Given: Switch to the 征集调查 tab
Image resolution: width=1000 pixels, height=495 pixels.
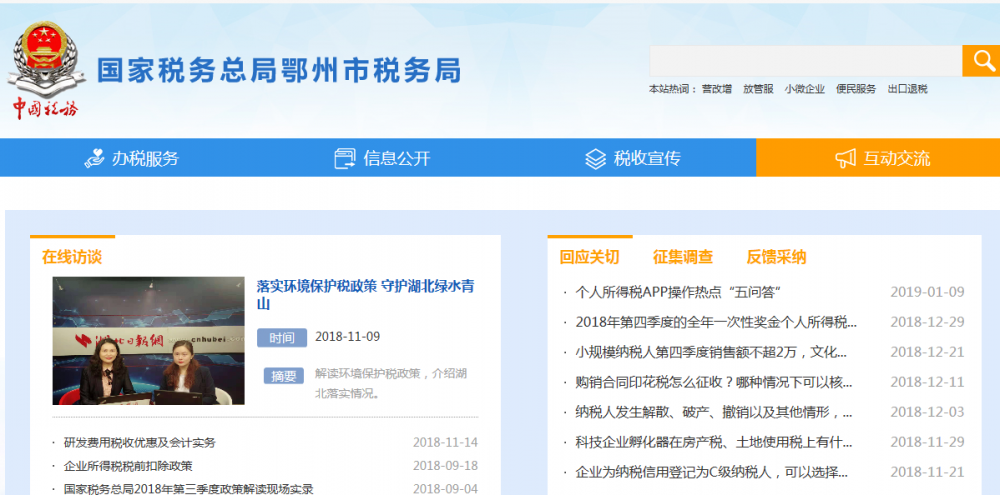Looking at the screenshot, I should pyautogui.click(x=683, y=257).
